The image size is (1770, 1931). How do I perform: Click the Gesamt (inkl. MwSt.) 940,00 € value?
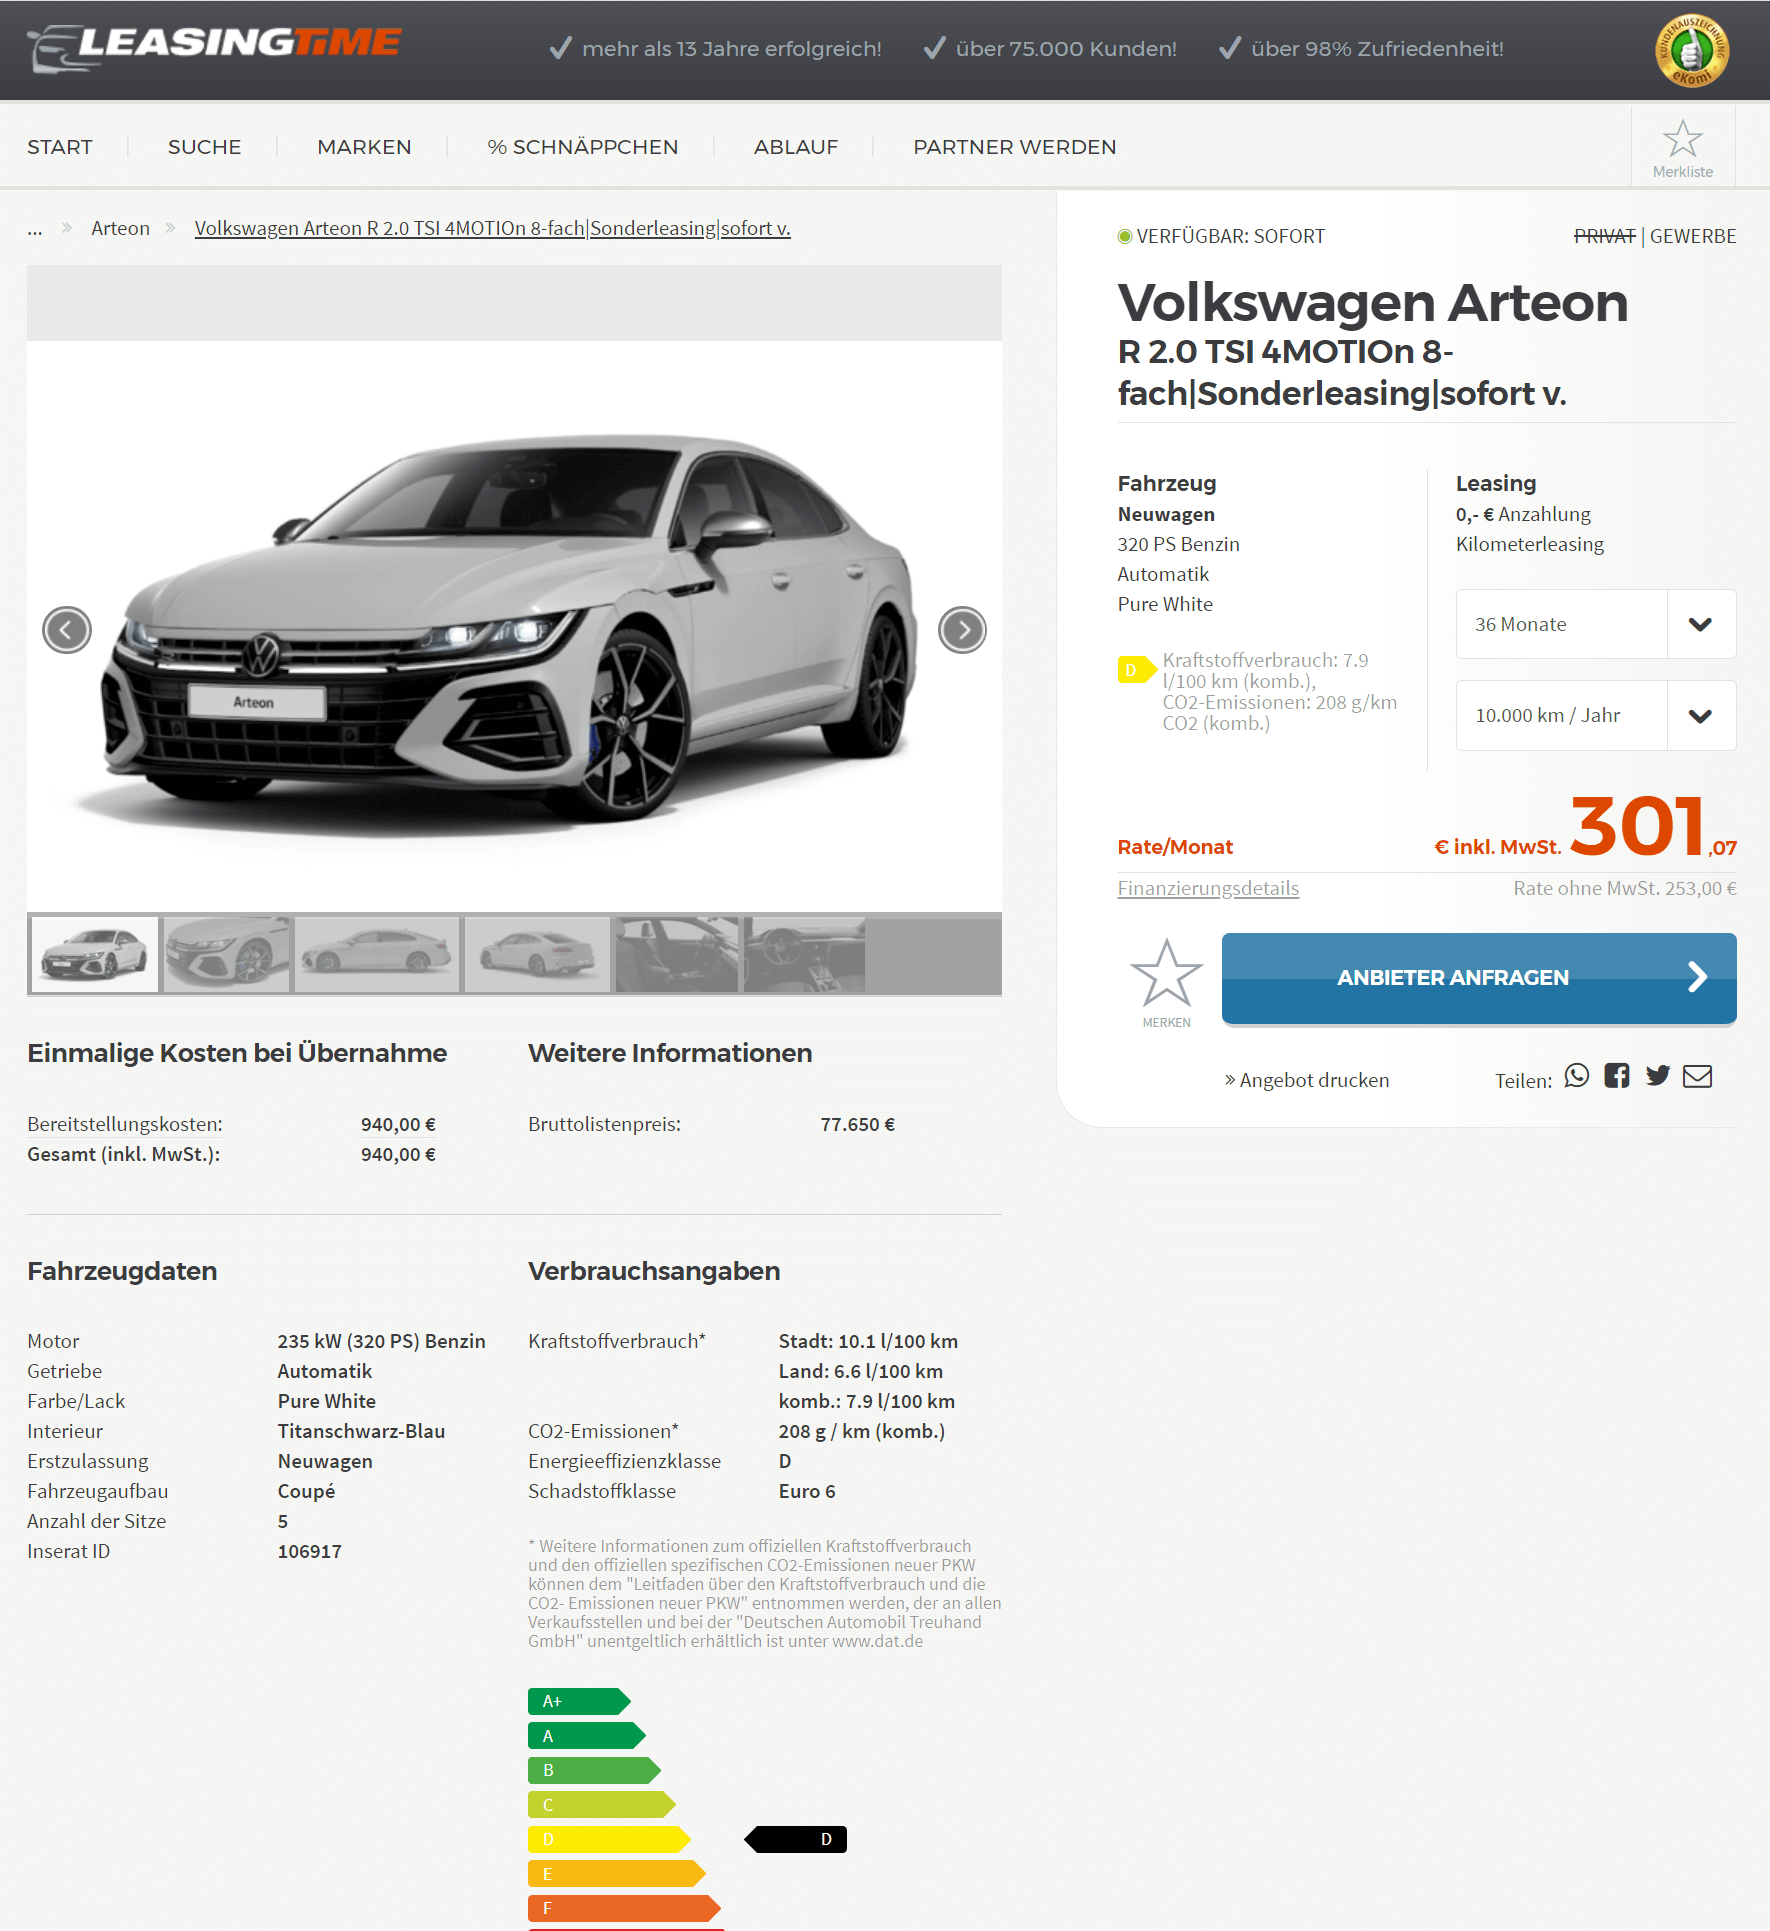[x=398, y=1154]
